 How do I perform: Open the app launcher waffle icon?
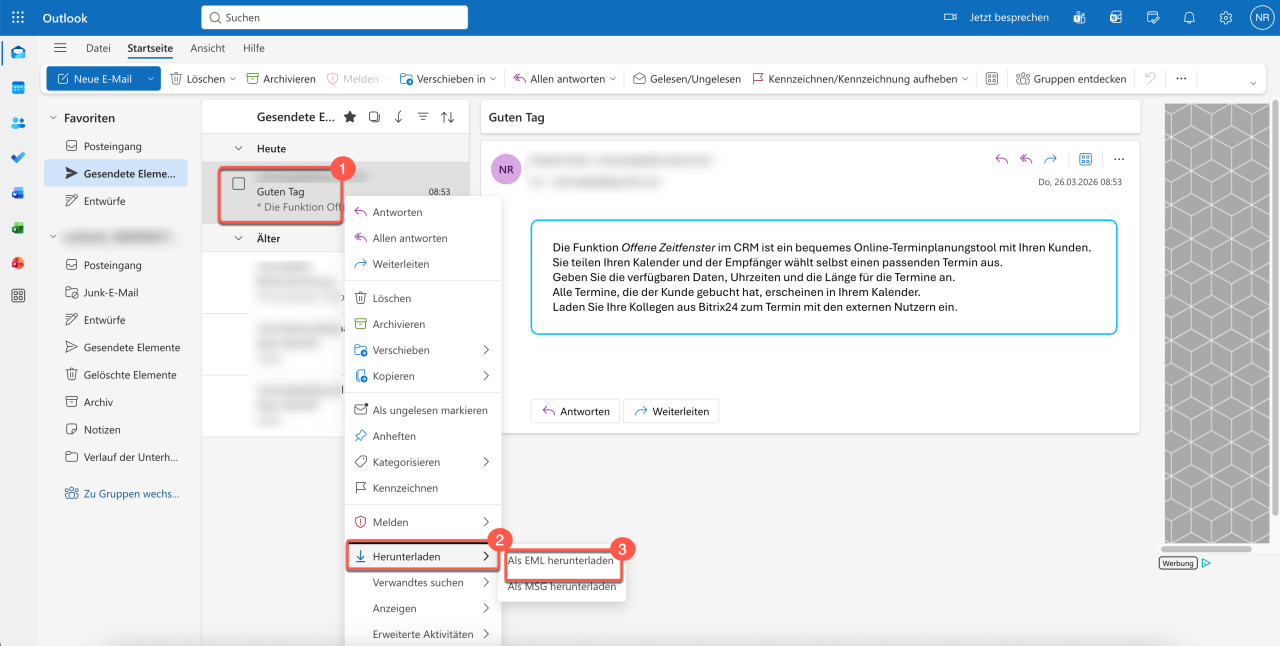(18, 18)
